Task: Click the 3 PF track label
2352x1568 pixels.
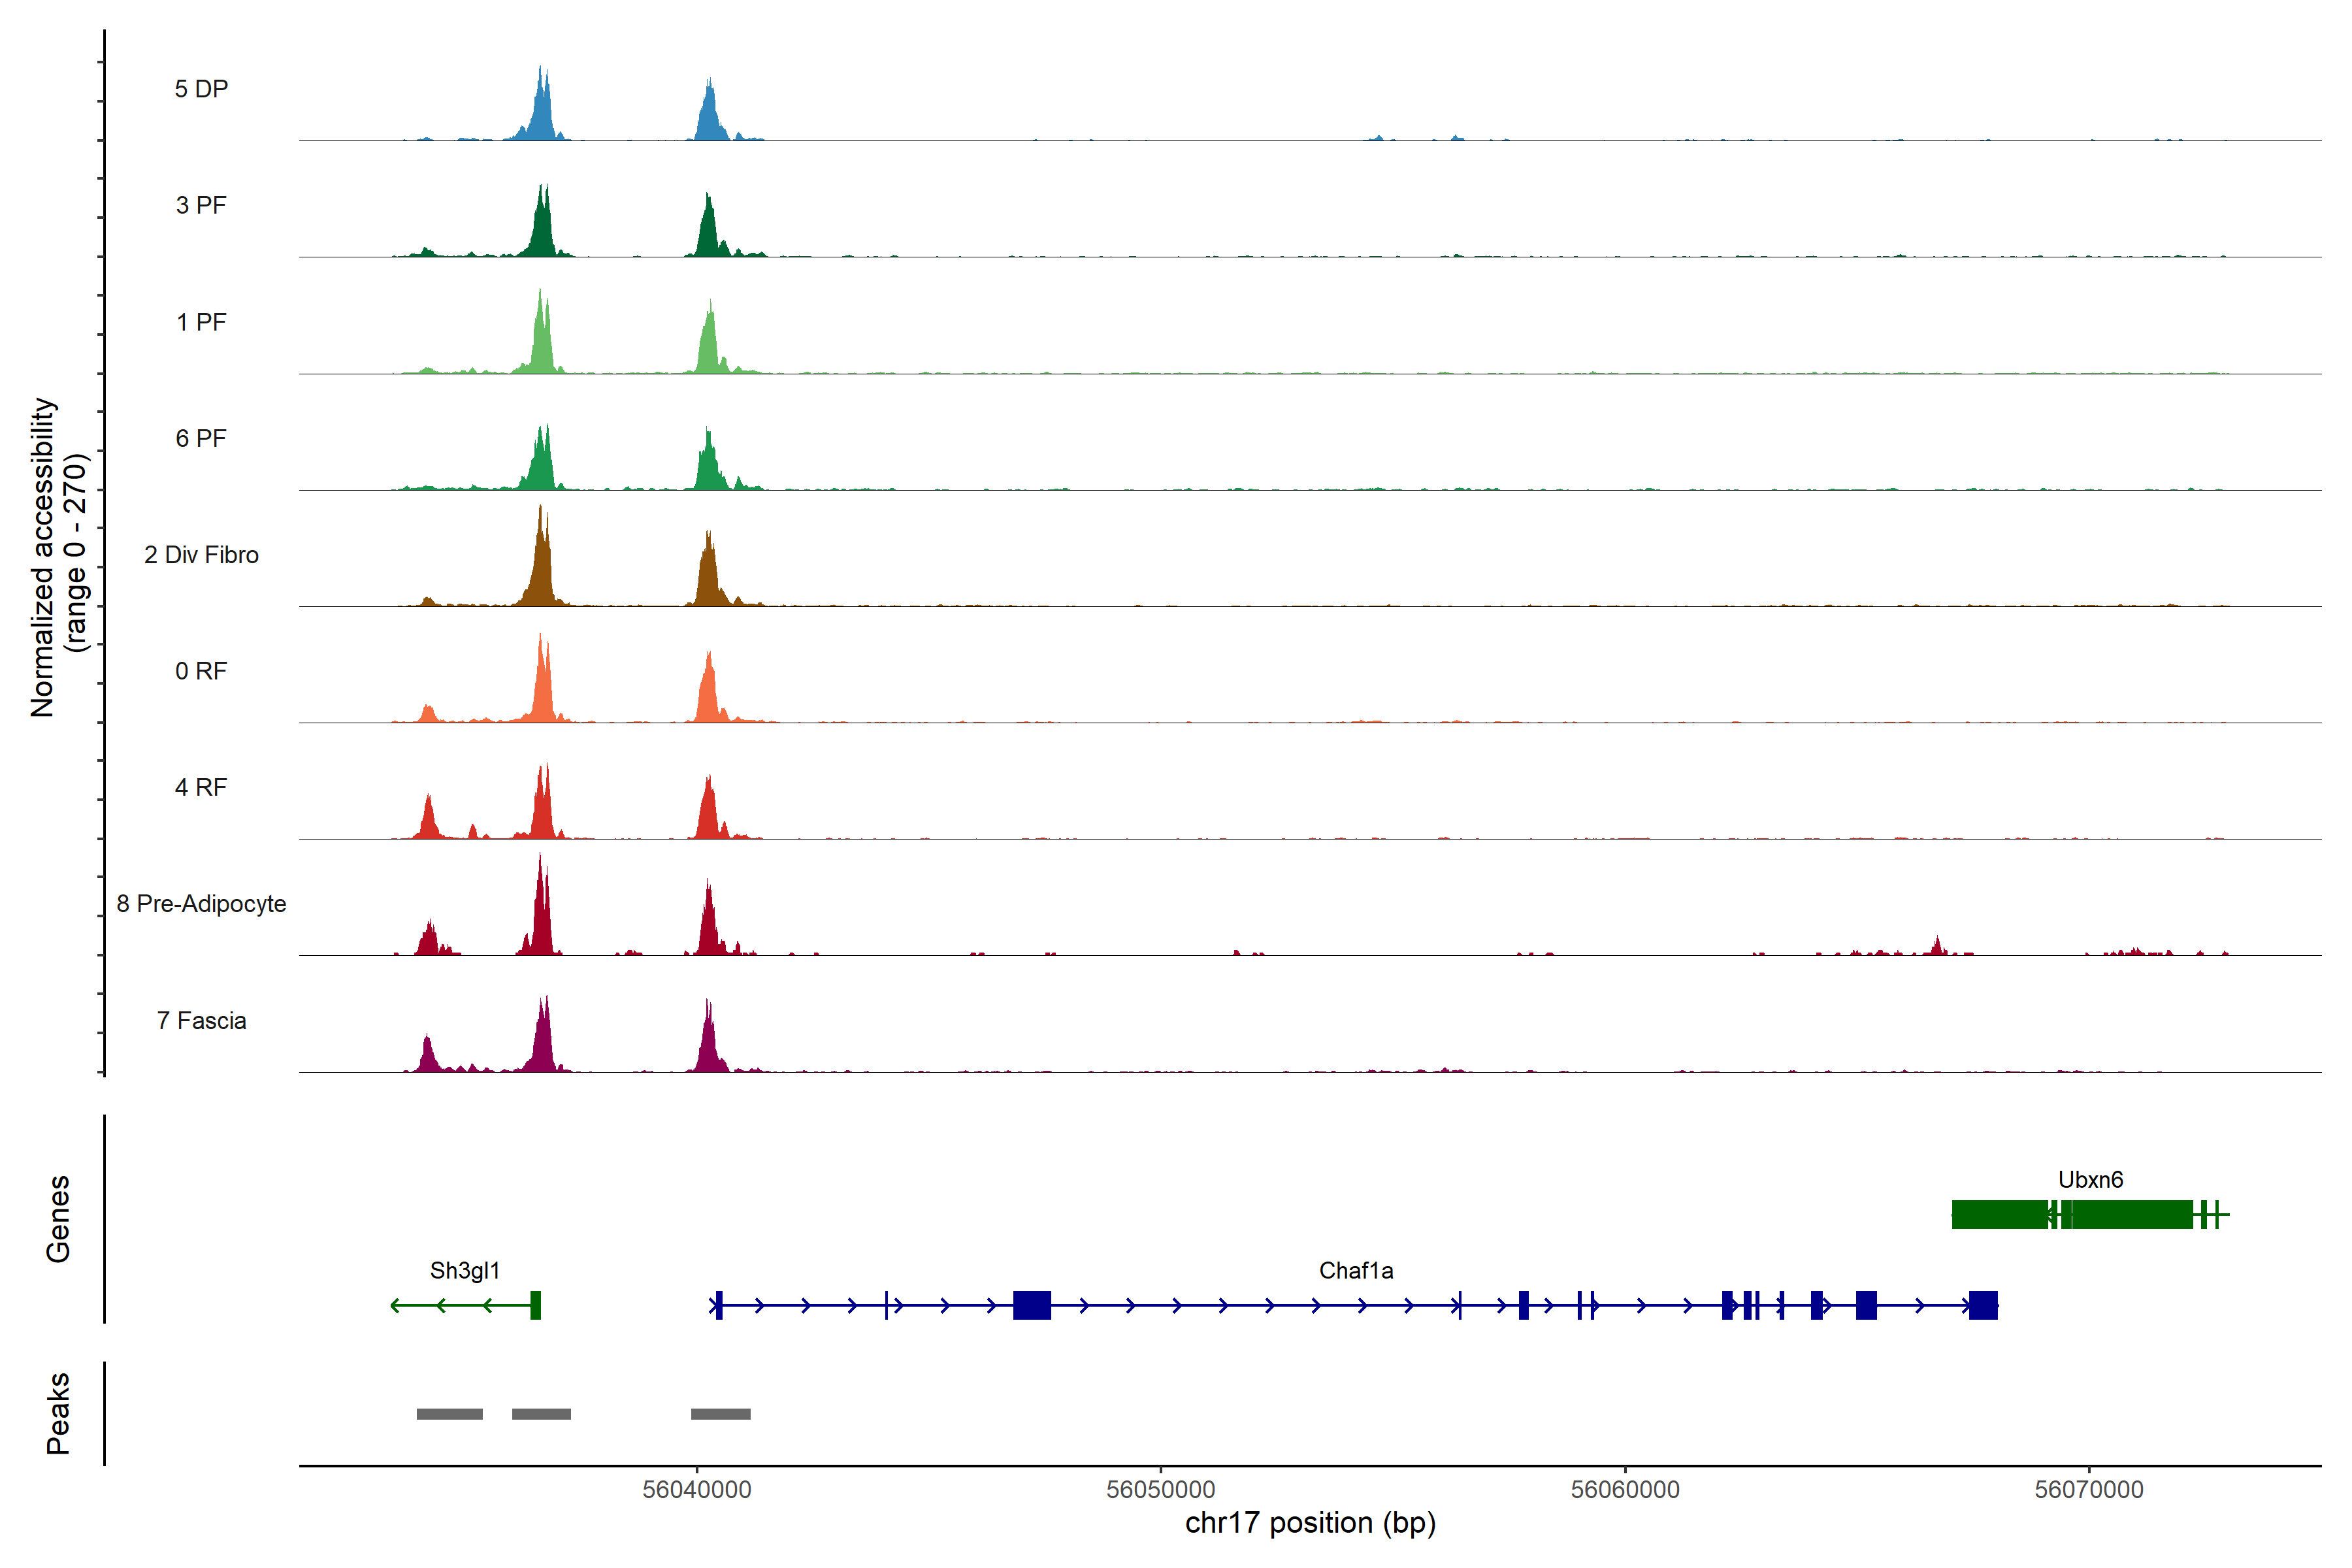Action: tap(201, 205)
